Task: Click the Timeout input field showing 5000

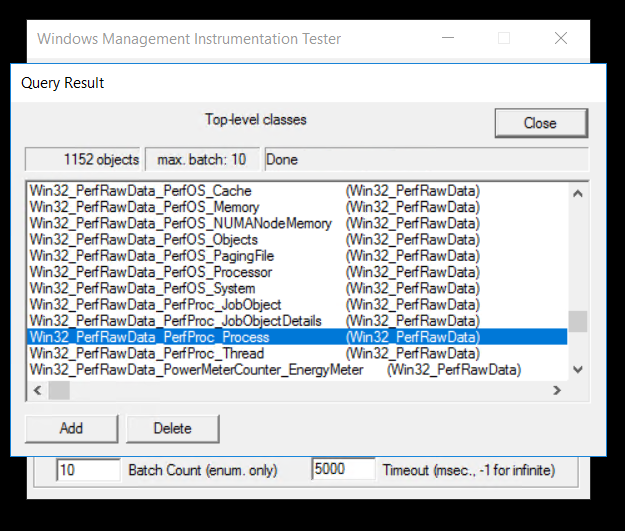Action: coord(343,469)
